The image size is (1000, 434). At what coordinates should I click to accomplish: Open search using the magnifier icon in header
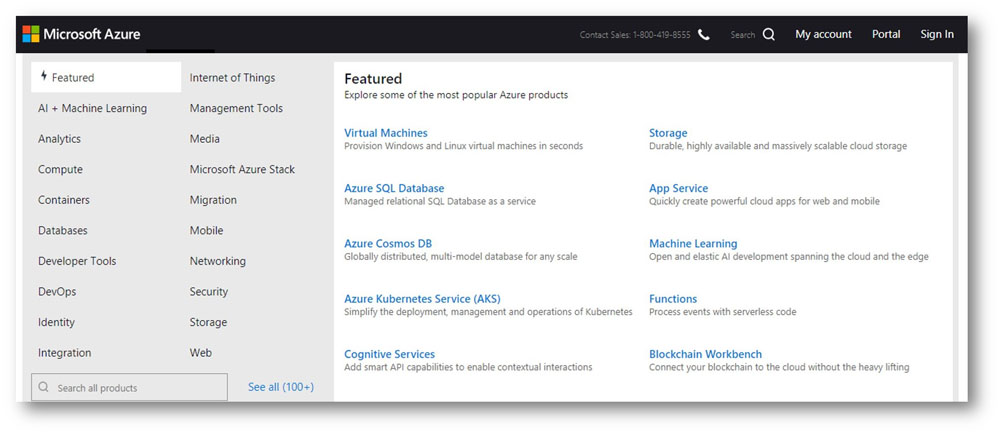click(x=768, y=34)
